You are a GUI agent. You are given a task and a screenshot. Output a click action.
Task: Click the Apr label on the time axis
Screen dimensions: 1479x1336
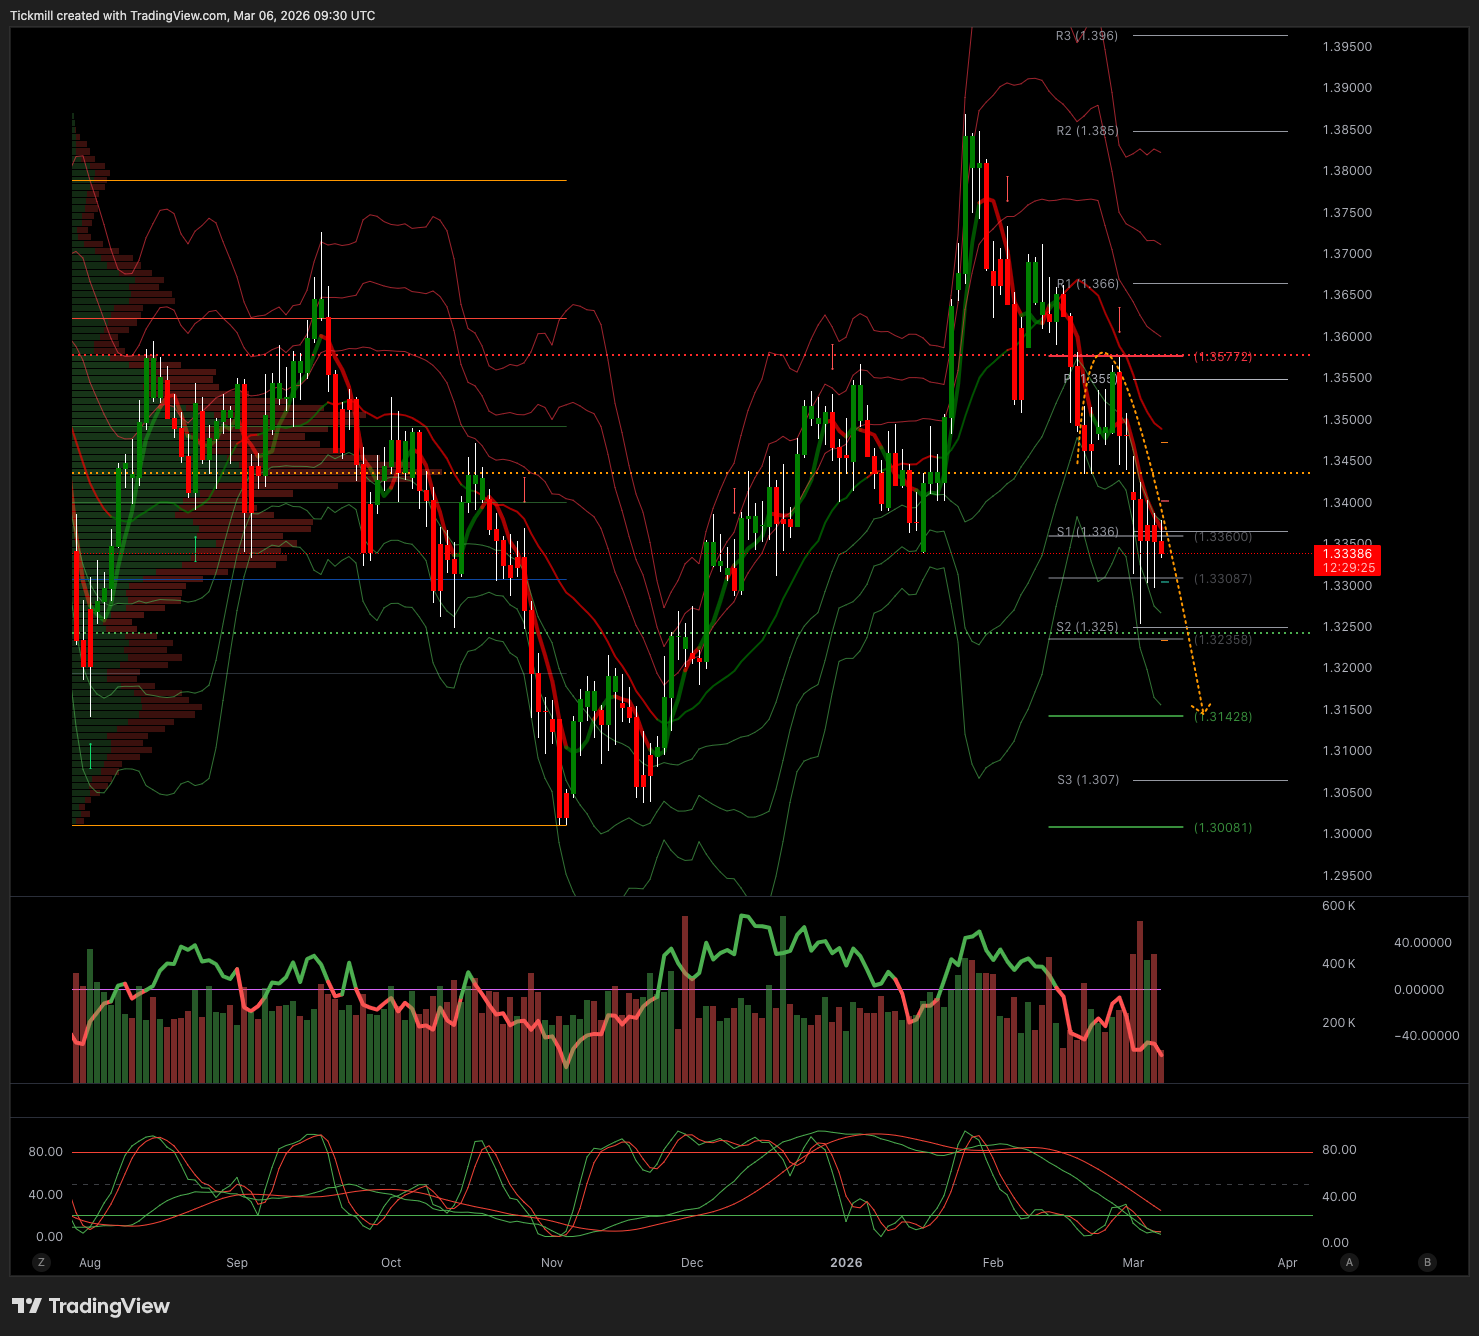(1287, 1263)
